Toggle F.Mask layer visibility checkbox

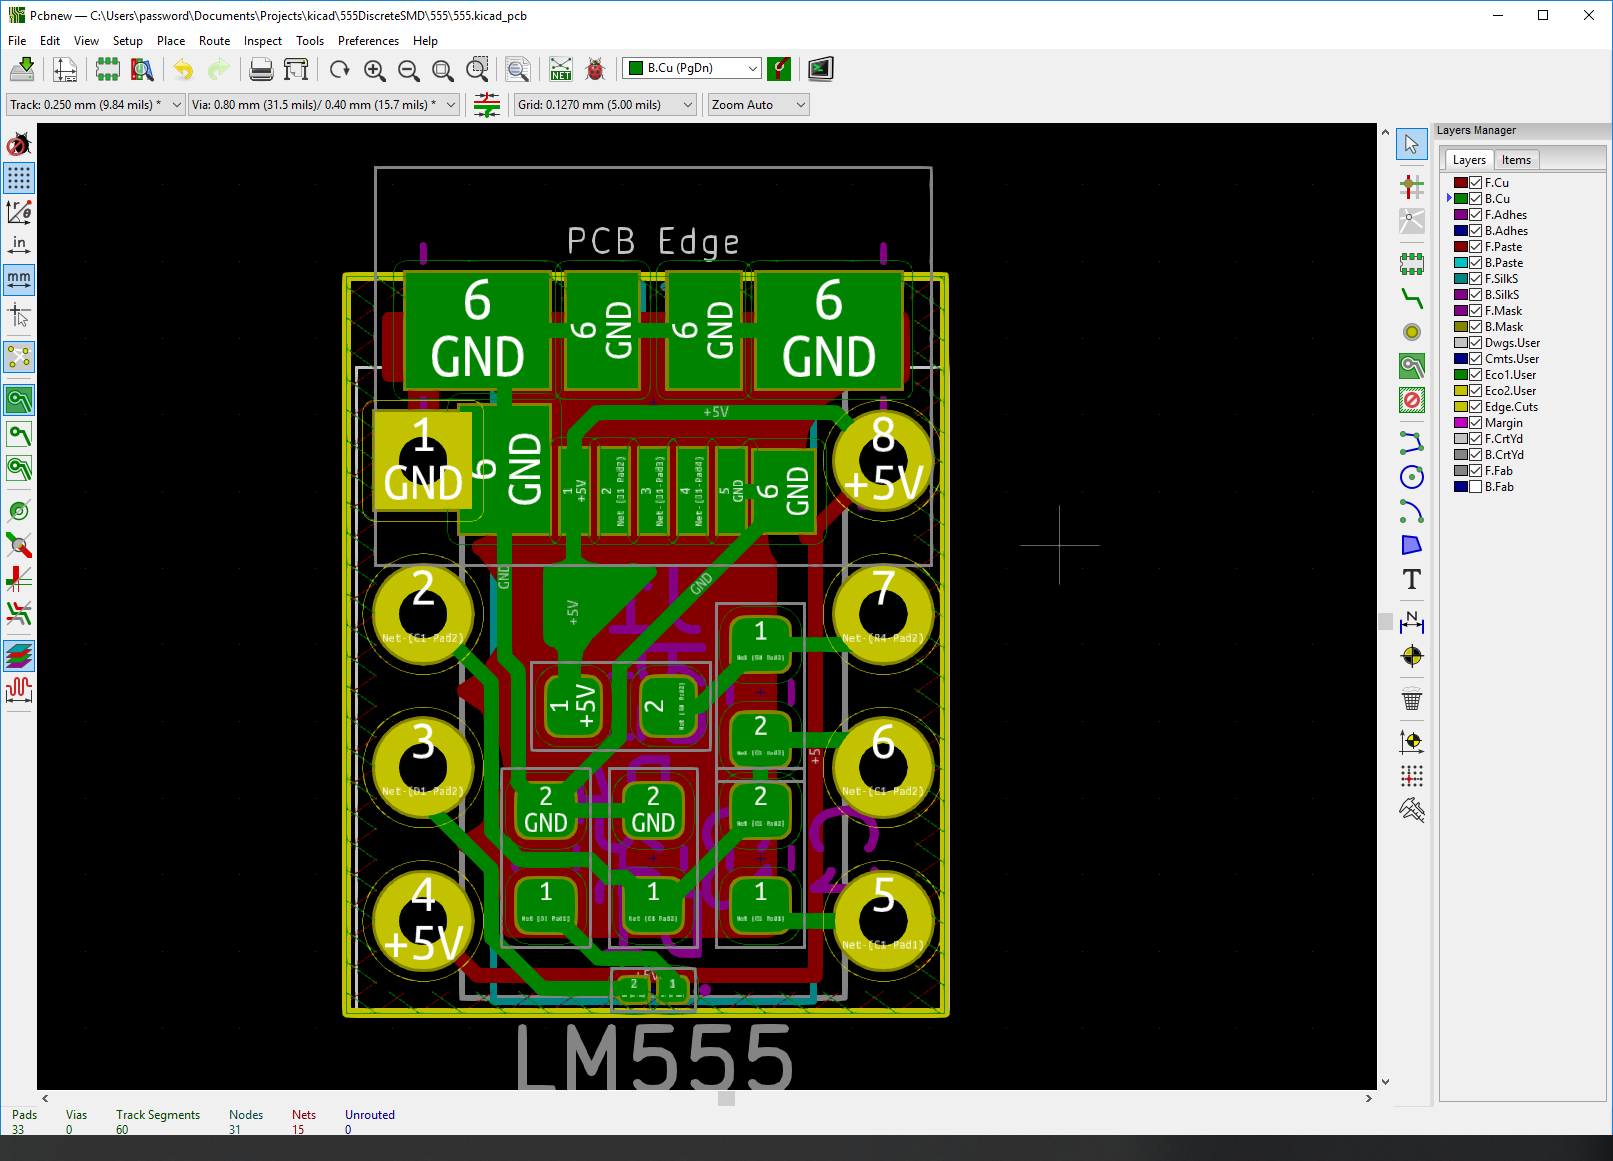1475,311
